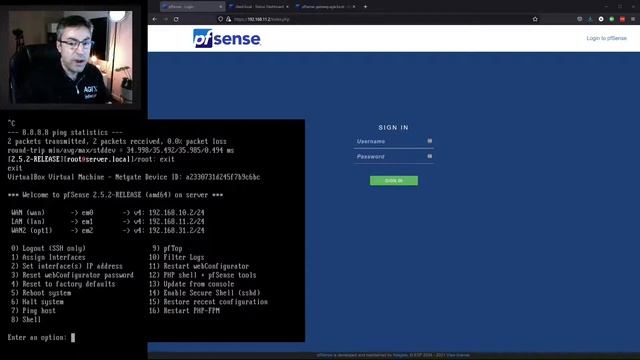Click the red extension icon in toolbar

click(x=622, y=19)
